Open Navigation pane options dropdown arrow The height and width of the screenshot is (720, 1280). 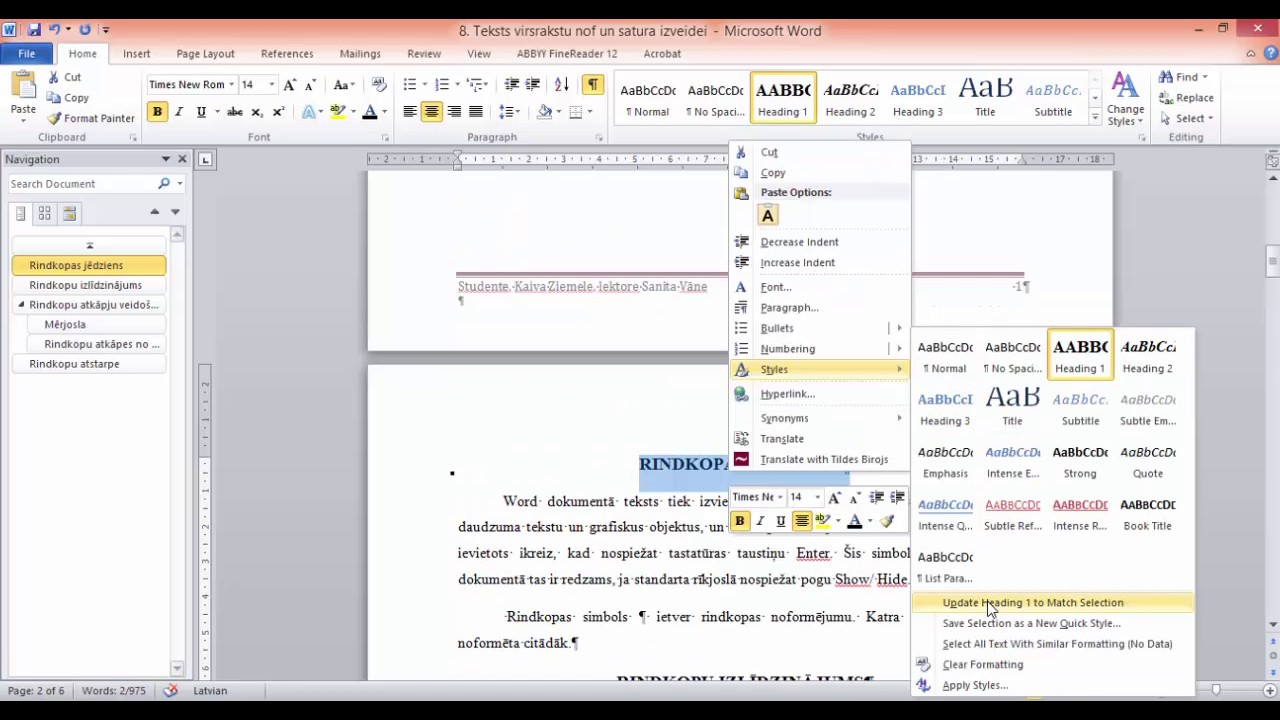point(166,159)
